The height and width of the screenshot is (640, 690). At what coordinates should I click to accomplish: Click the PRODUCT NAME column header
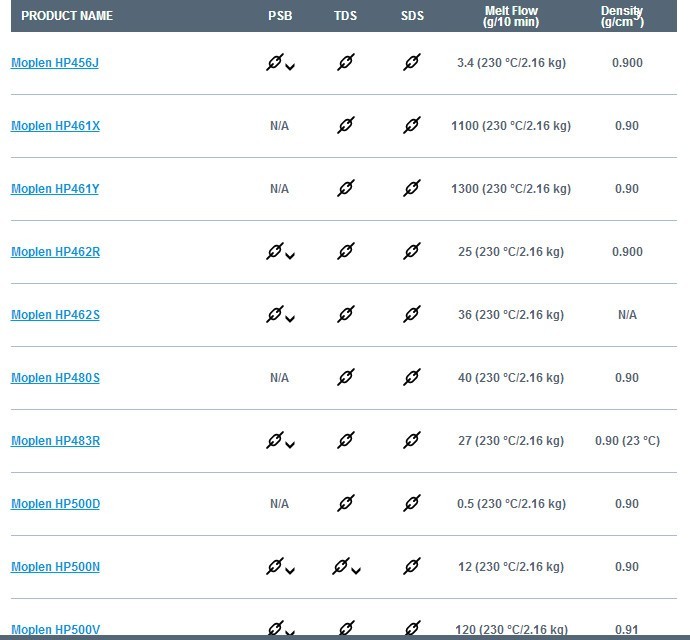[67, 16]
